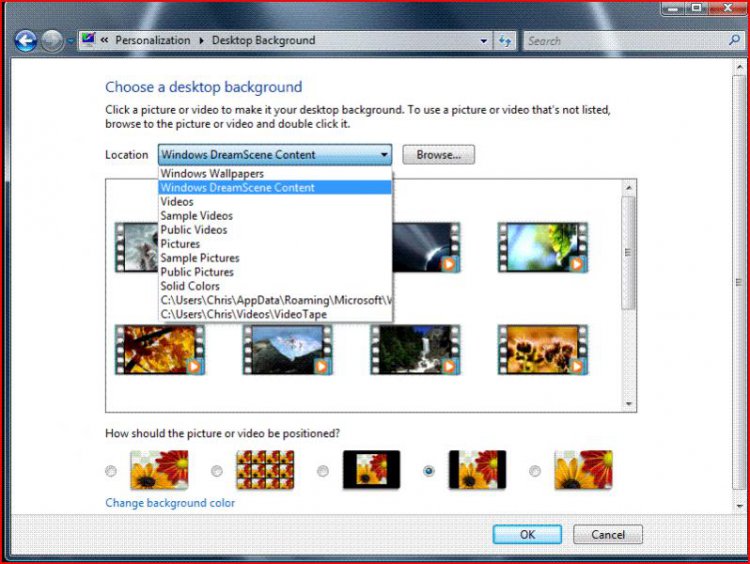
Task: Choose Solid Colors option
Action: [x=275, y=286]
